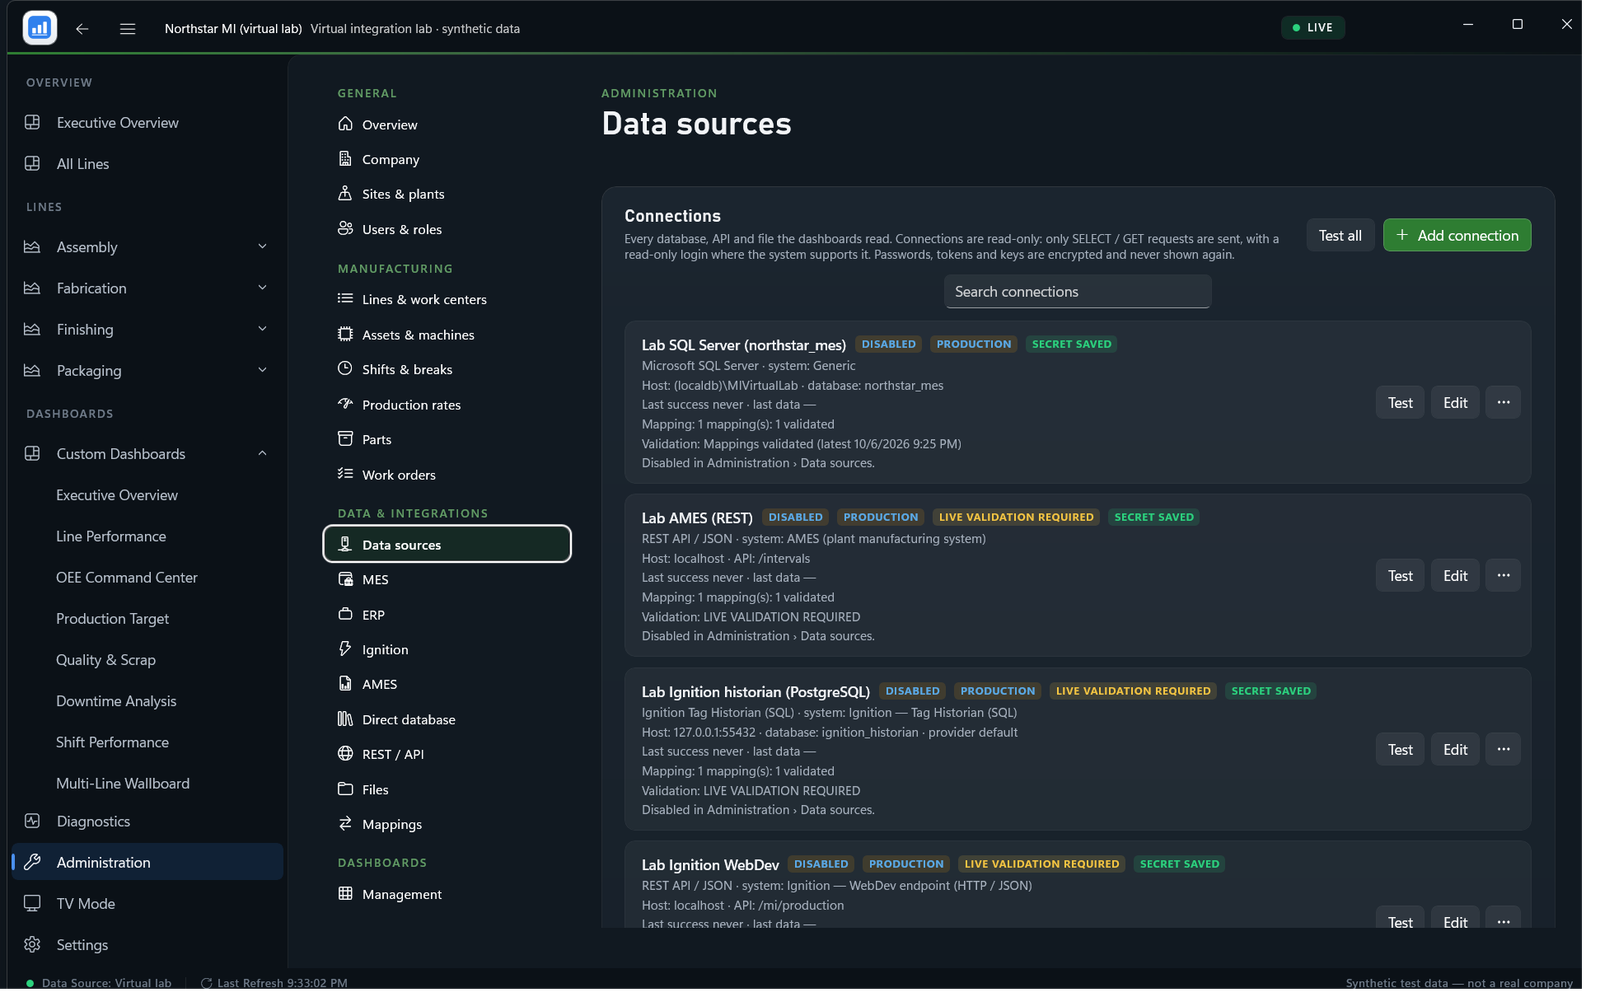This screenshot has width=1600, height=1007.
Task: Open REST / API integrations
Action: (x=447, y=755)
